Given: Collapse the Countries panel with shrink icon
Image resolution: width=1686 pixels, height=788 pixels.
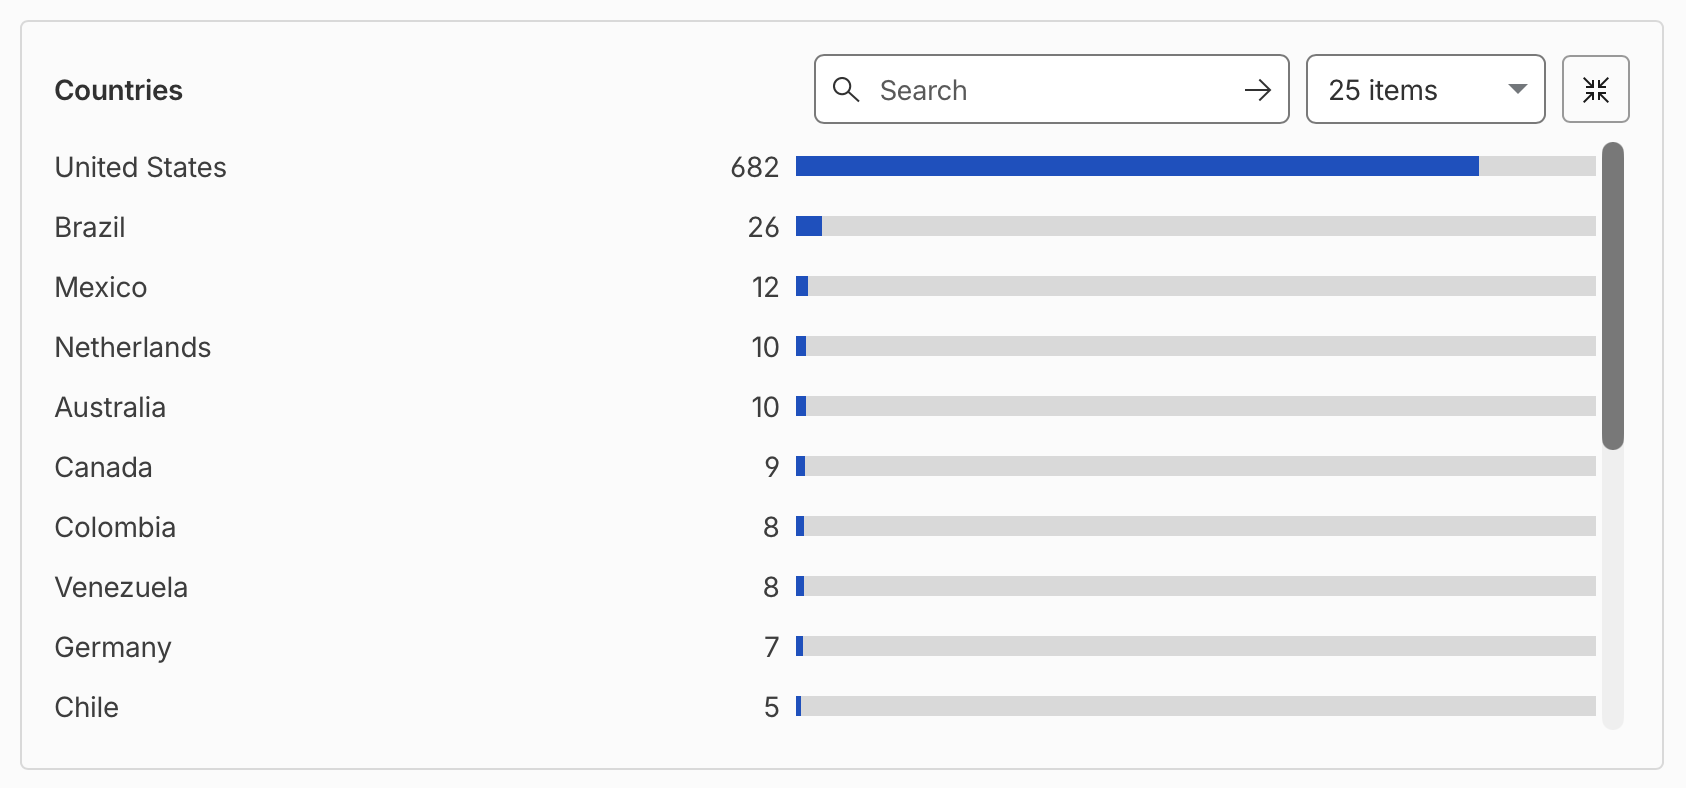Looking at the screenshot, I should 1596,89.
